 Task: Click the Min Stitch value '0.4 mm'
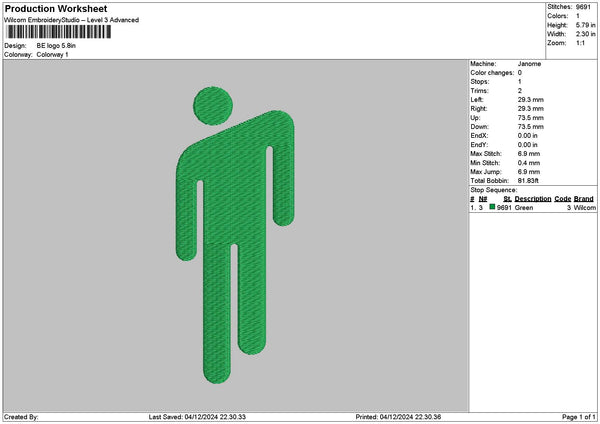coord(529,163)
